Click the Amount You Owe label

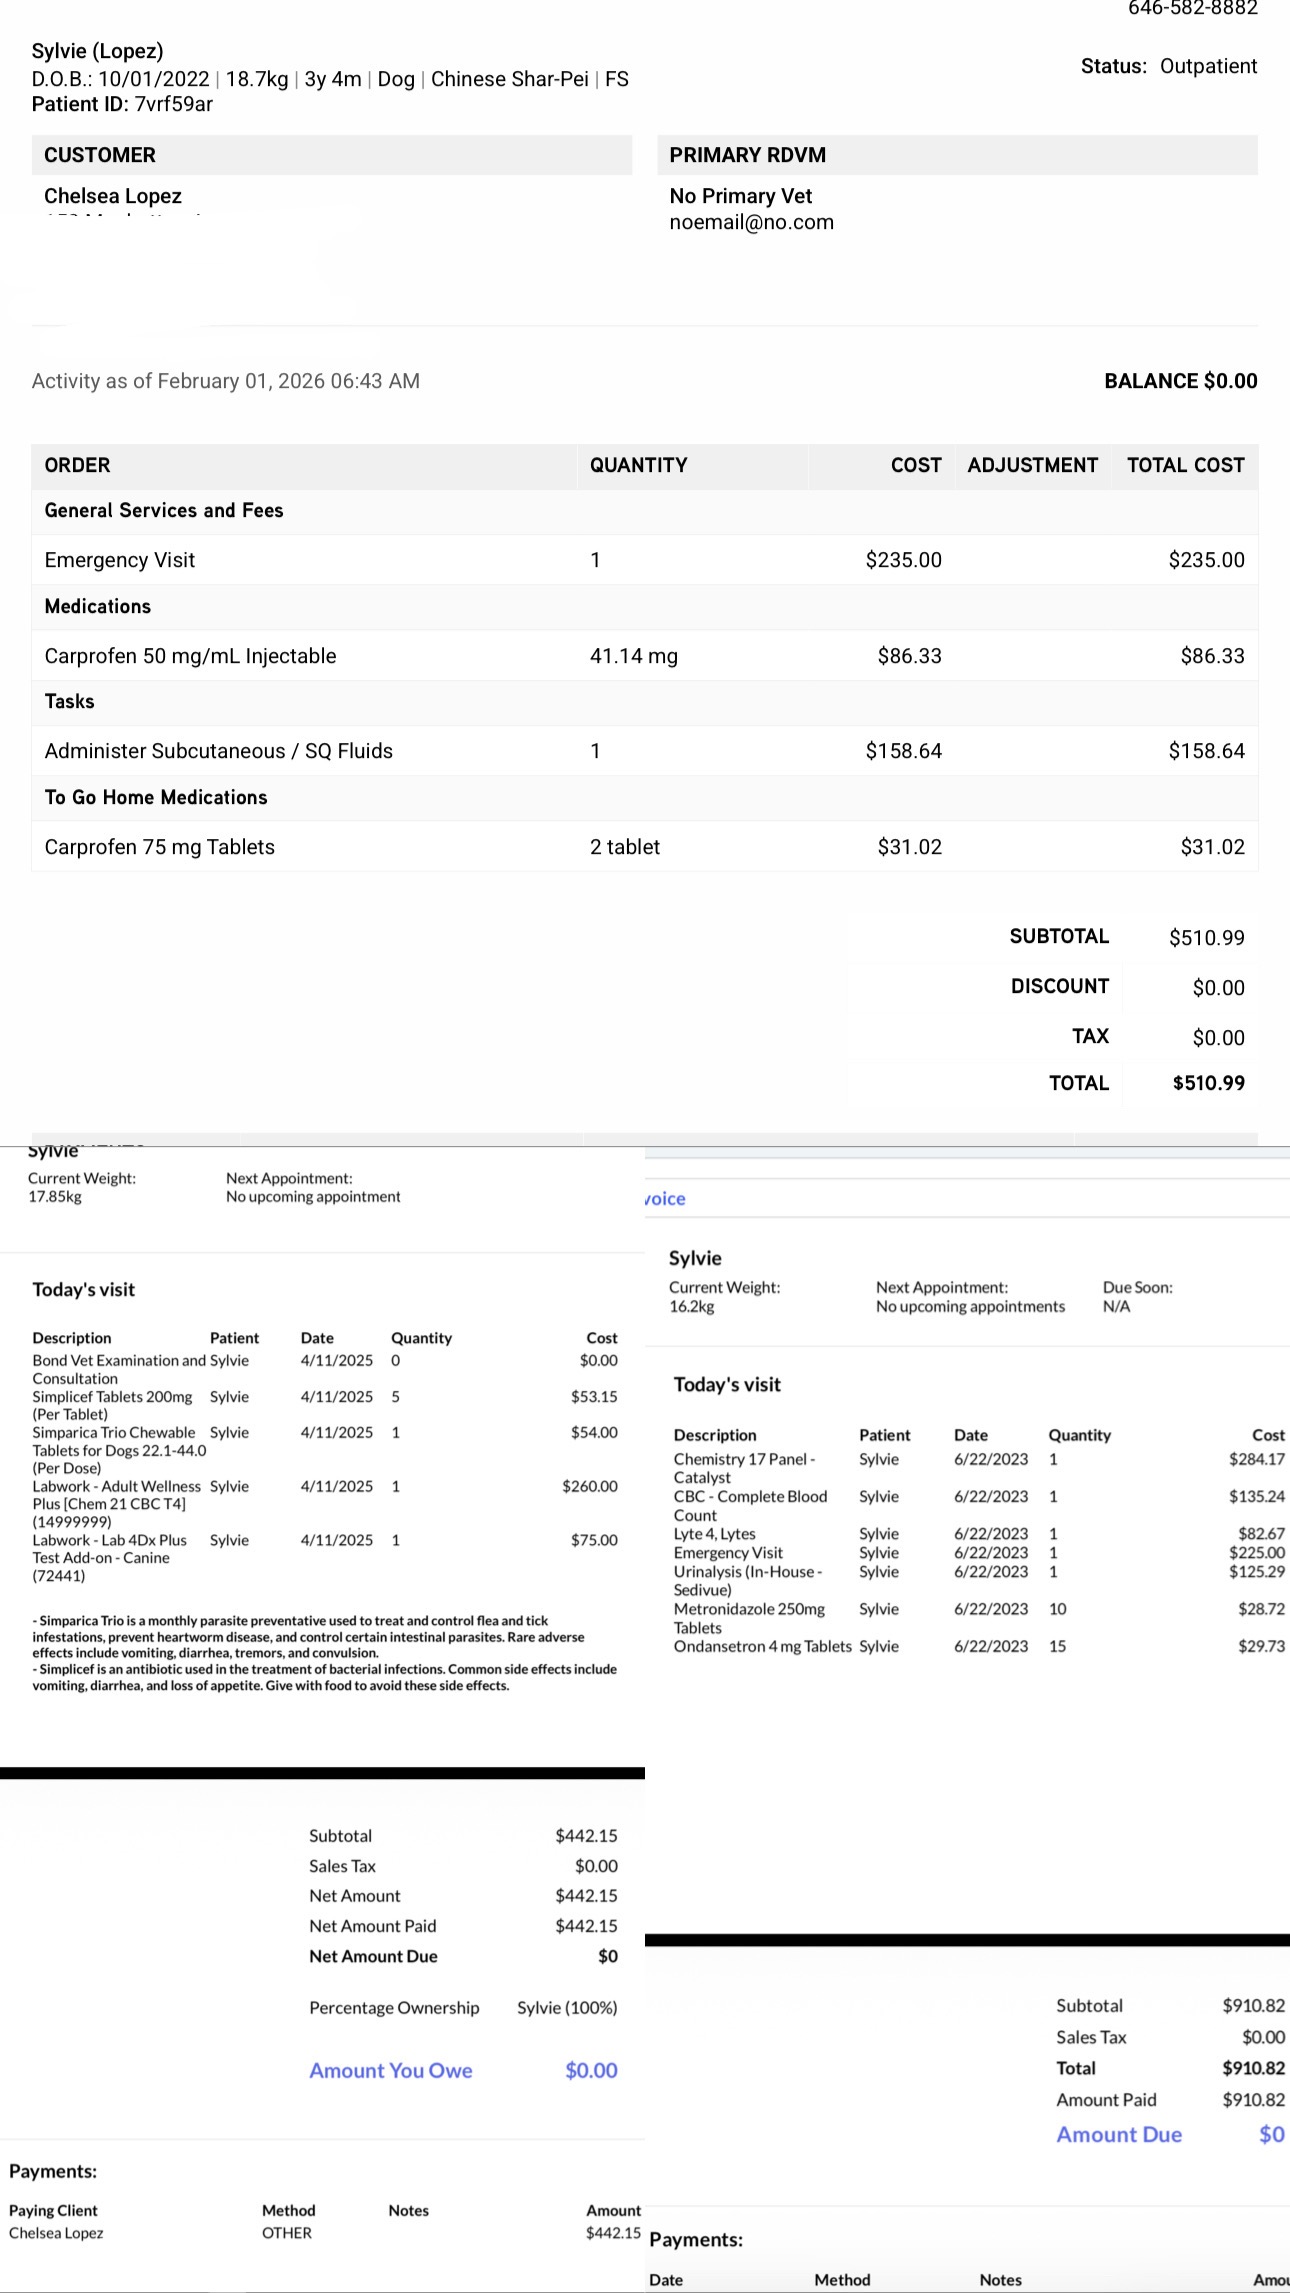pyautogui.click(x=390, y=2070)
